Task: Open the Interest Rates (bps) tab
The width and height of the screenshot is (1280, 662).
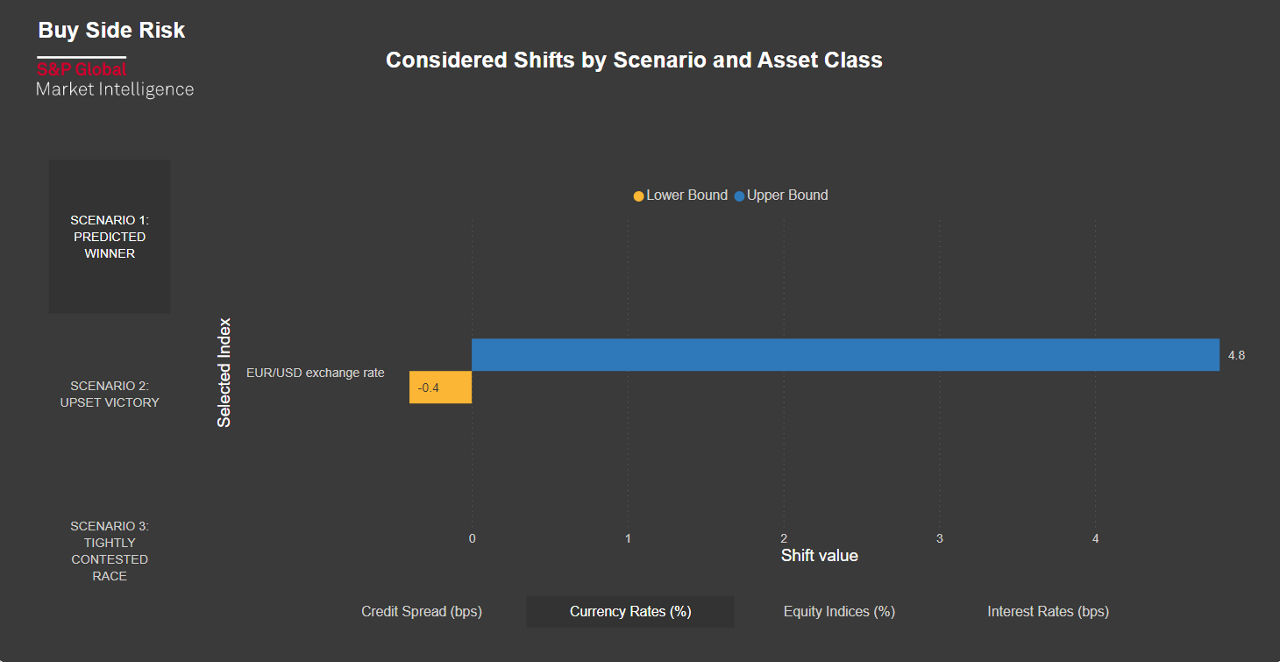Action: click(1048, 611)
